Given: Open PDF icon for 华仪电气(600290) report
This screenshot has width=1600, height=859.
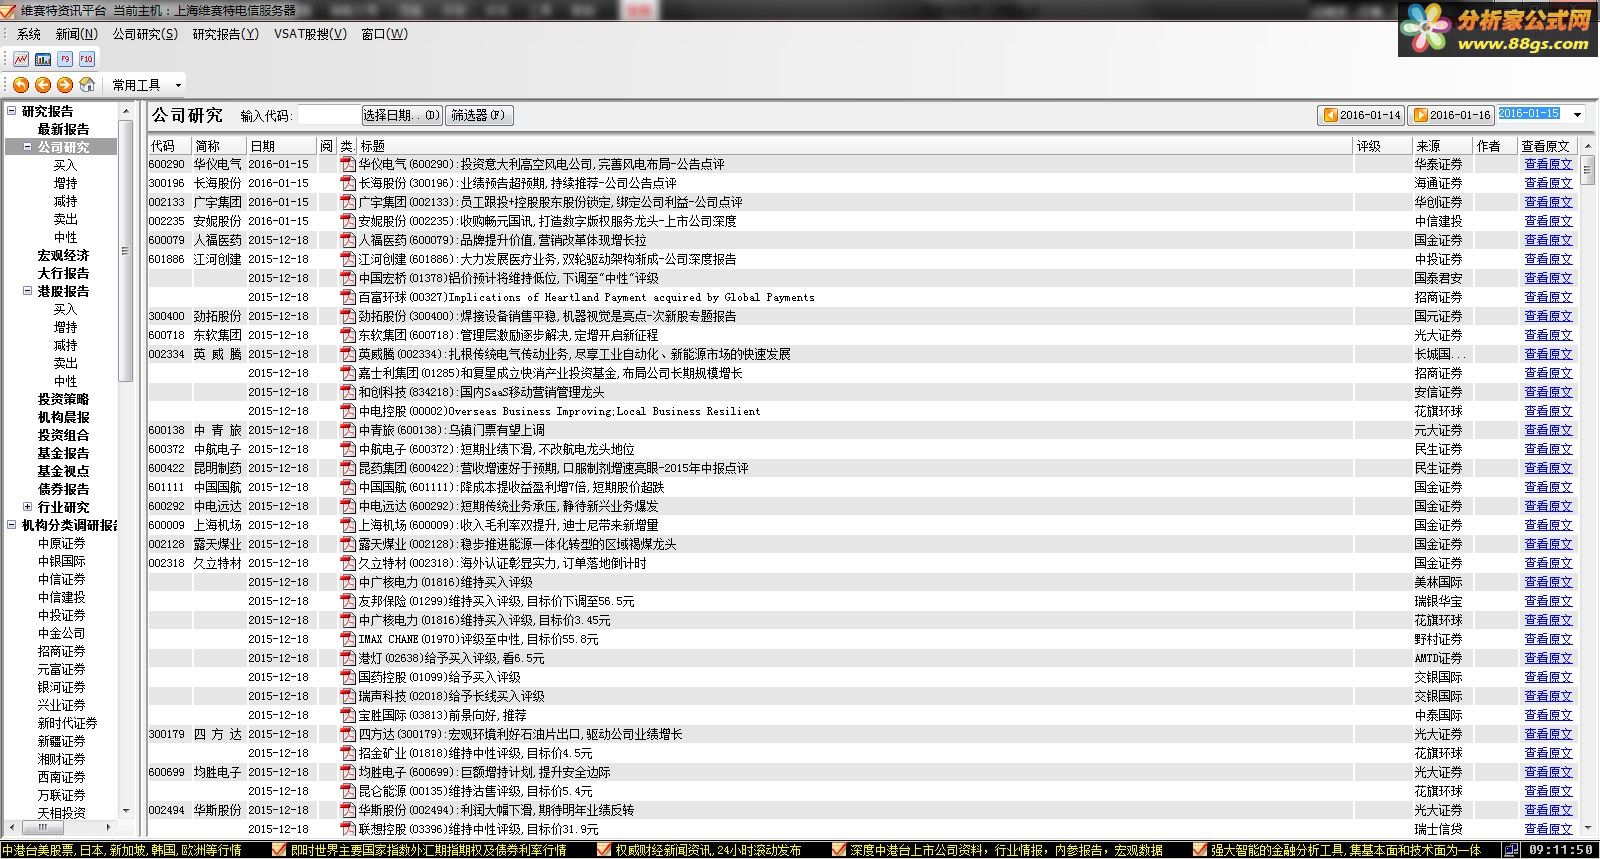Looking at the screenshot, I should (348, 164).
